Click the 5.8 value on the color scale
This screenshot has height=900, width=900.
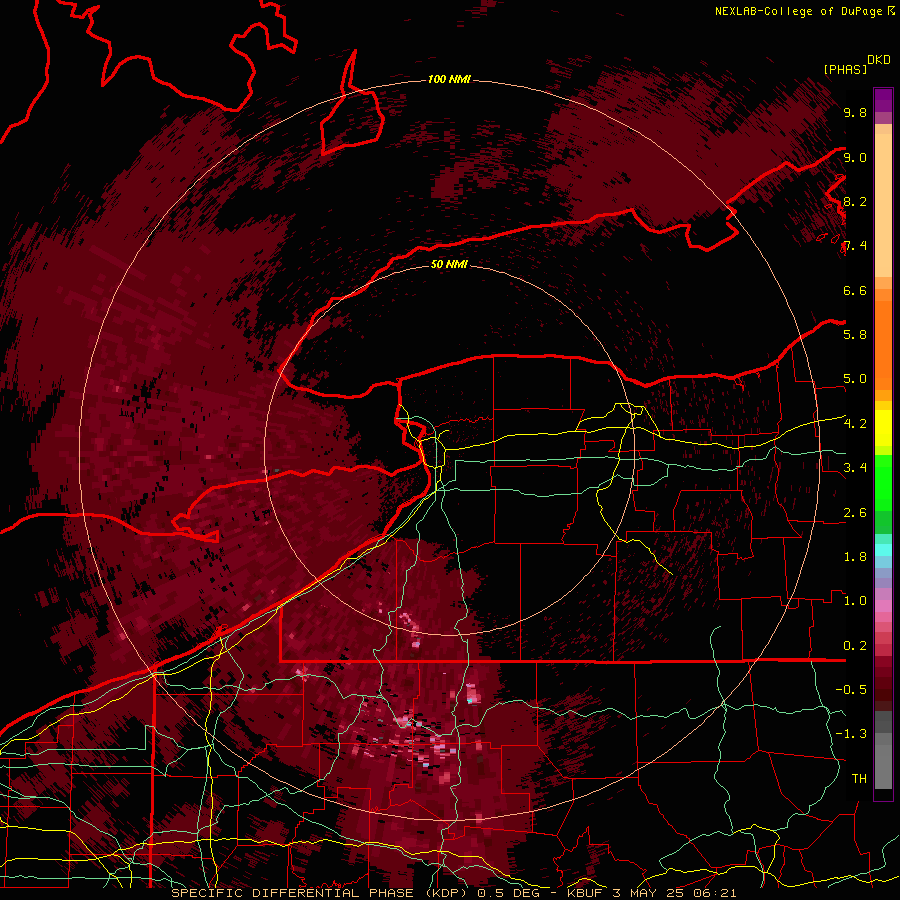tap(855, 334)
